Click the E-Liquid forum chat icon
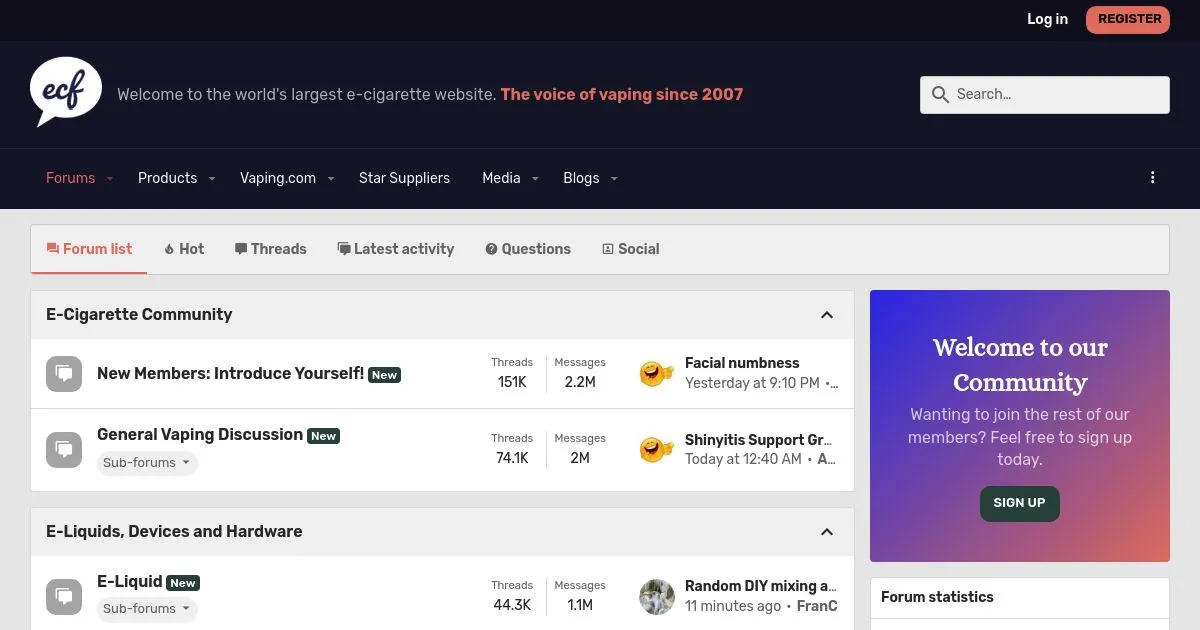 [x=64, y=597]
